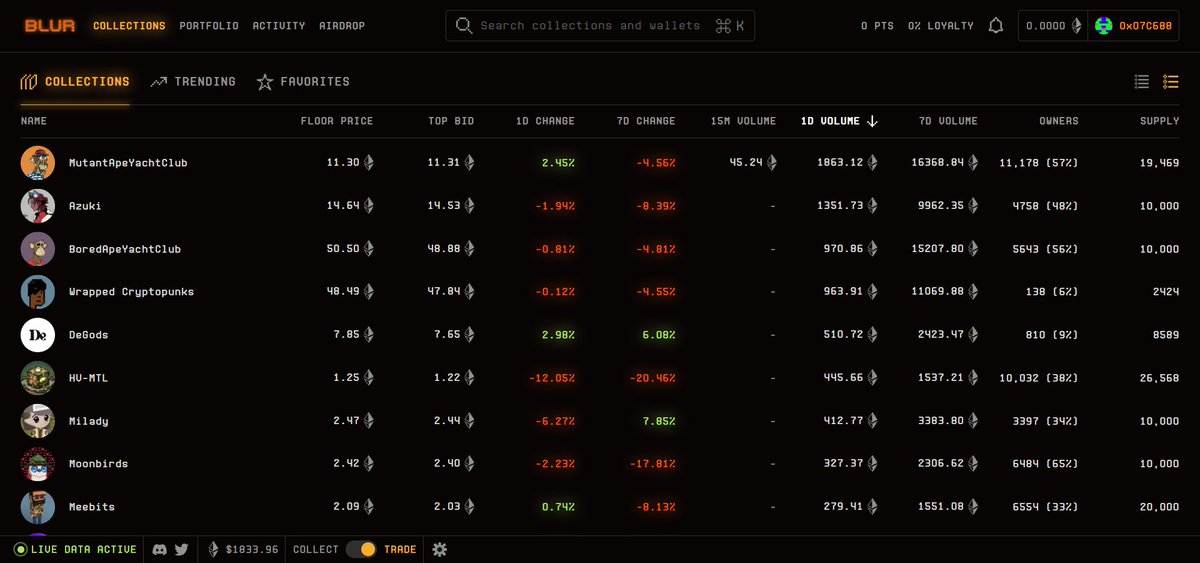1200x563 pixels.
Task: Click the Ethereum icon beside $1833.96
Action: click(x=213, y=549)
